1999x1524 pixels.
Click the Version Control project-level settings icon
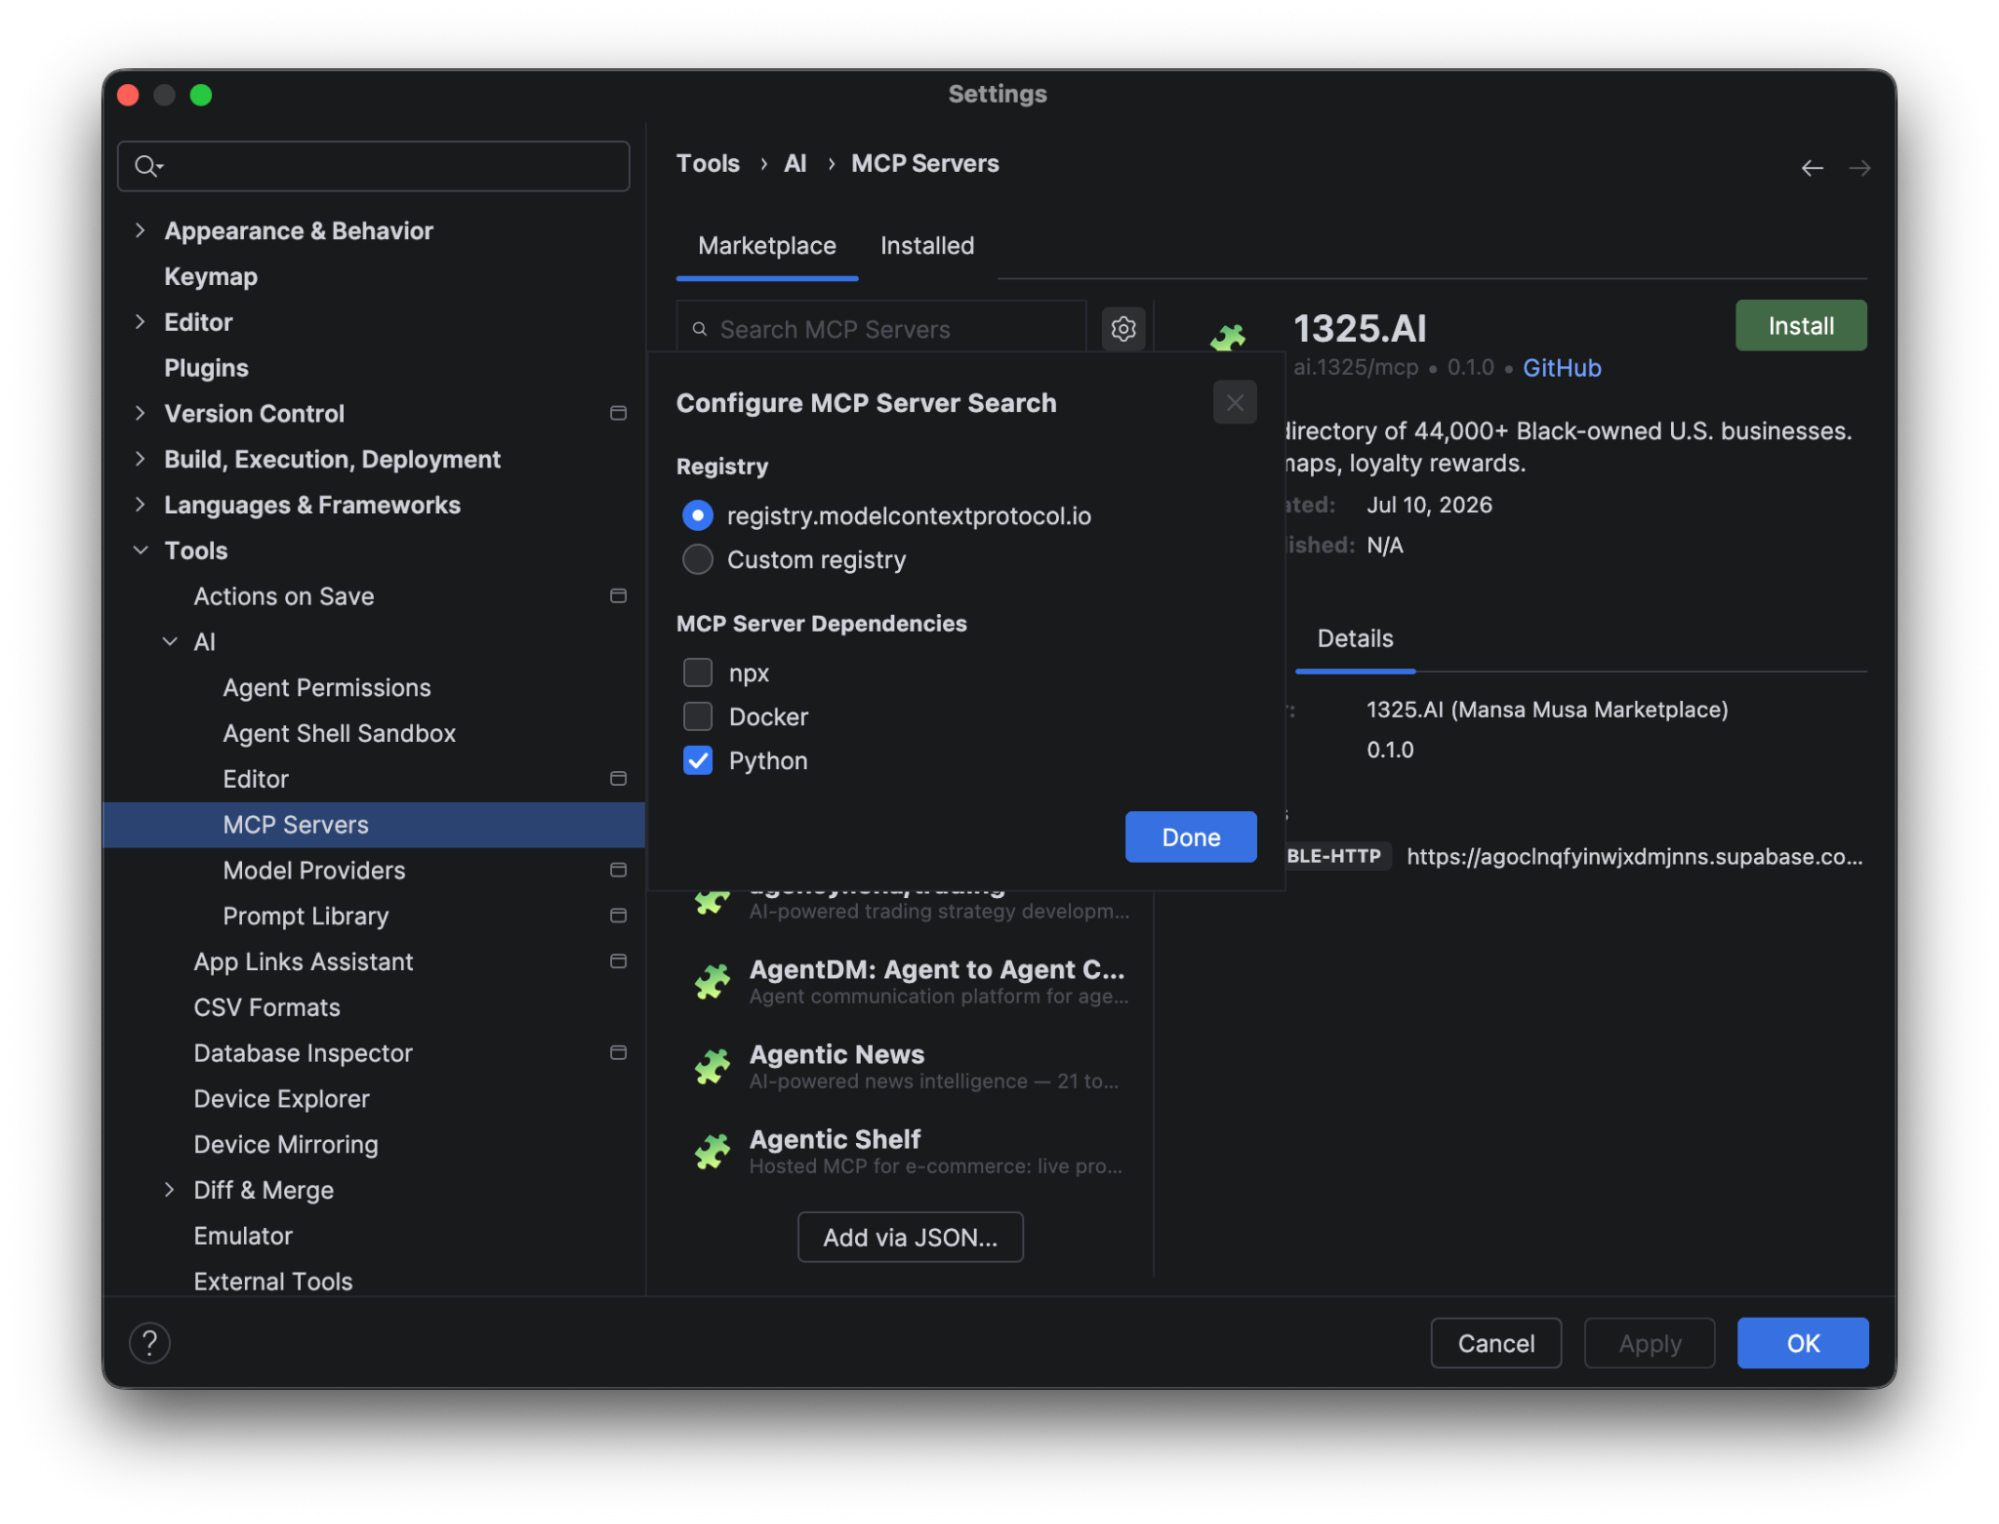618,413
